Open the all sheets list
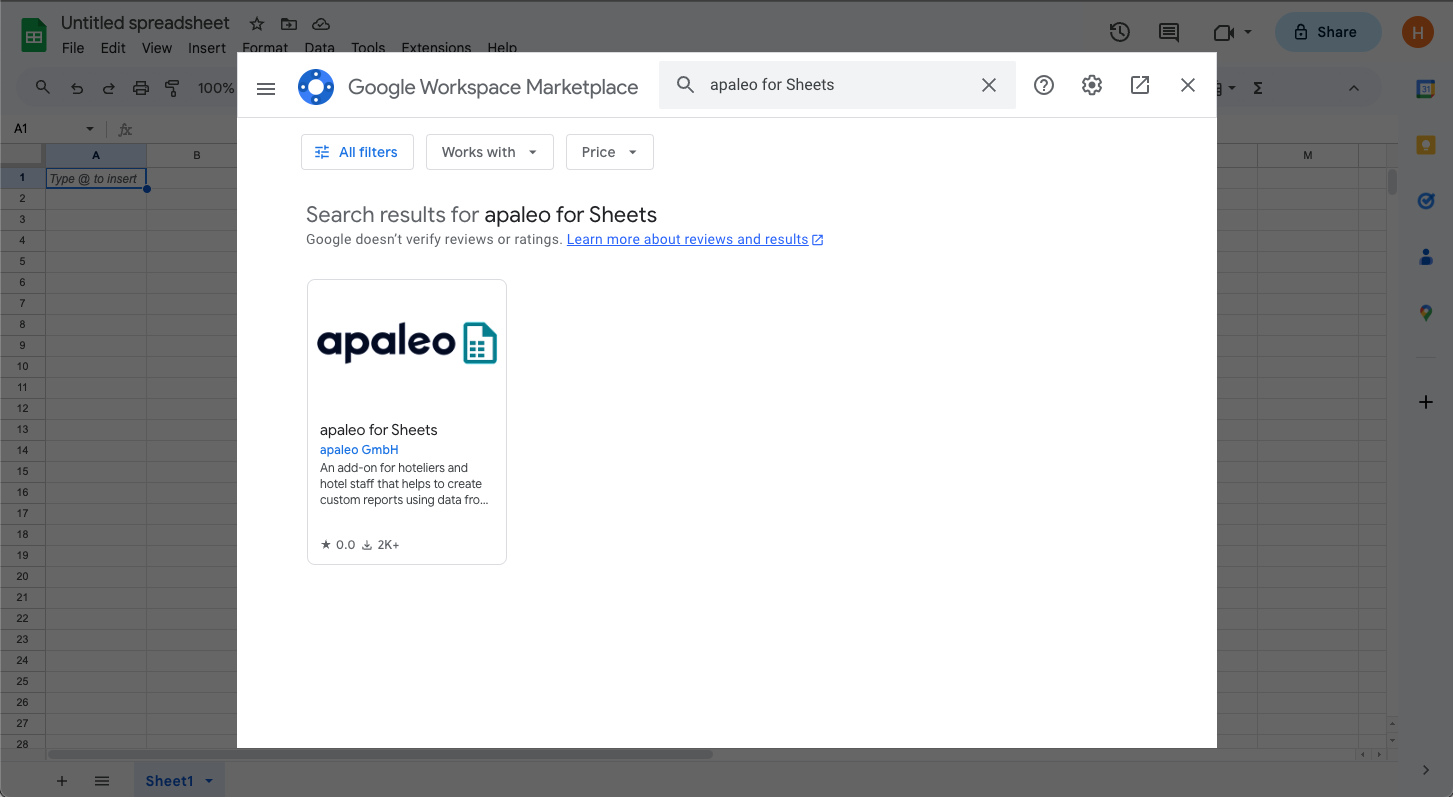 click(x=102, y=781)
